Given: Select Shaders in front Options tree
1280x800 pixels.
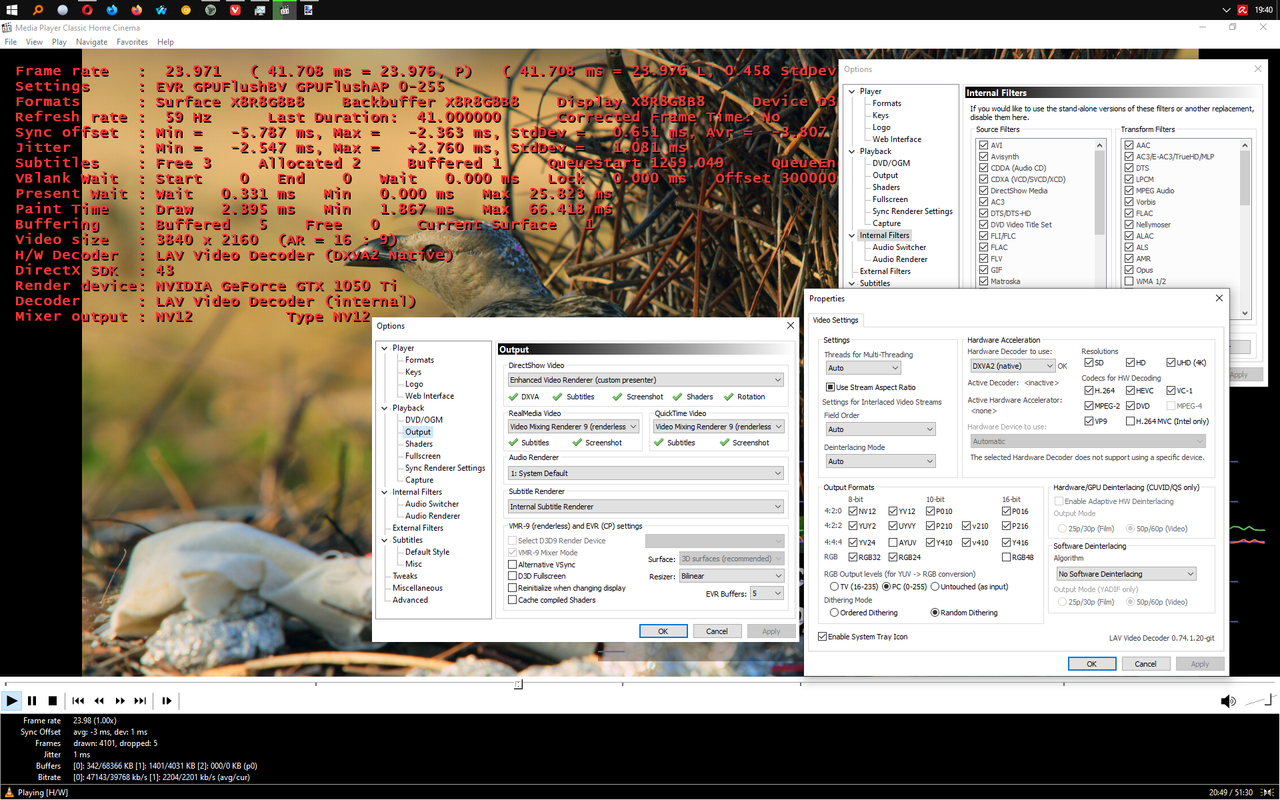Looking at the screenshot, I should click(419, 444).
